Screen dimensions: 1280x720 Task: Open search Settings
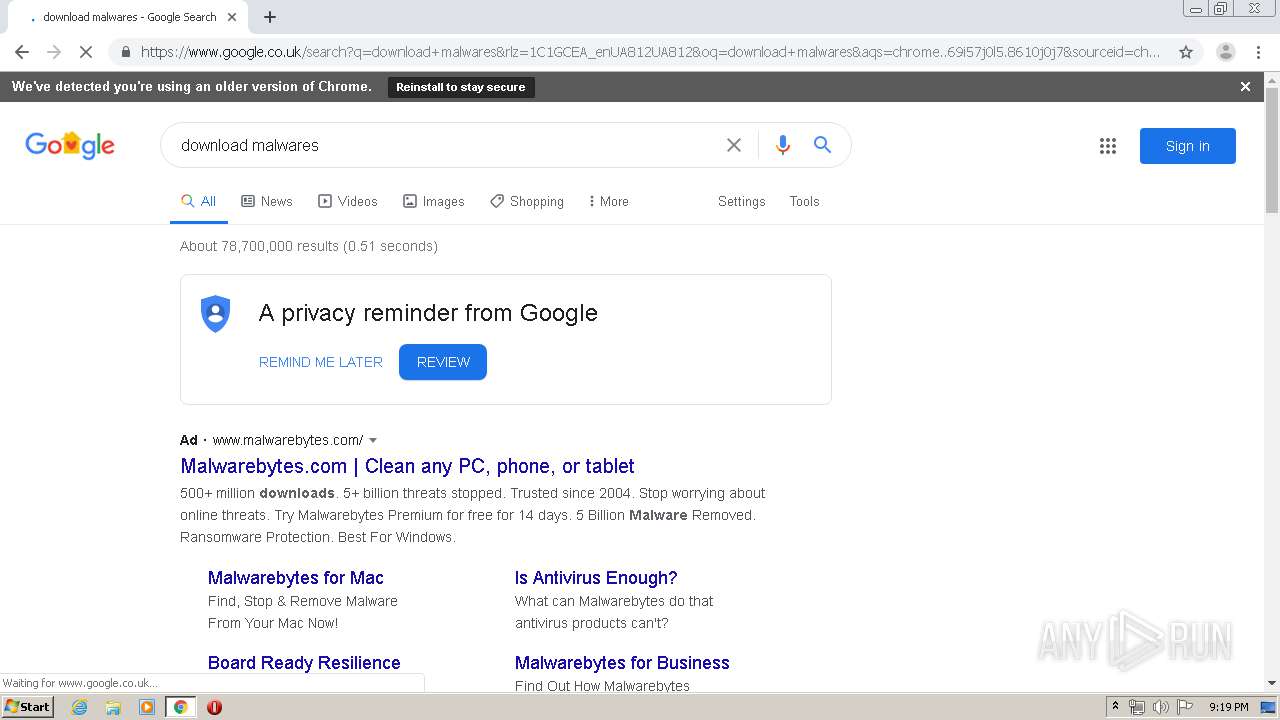coord(741,201)
